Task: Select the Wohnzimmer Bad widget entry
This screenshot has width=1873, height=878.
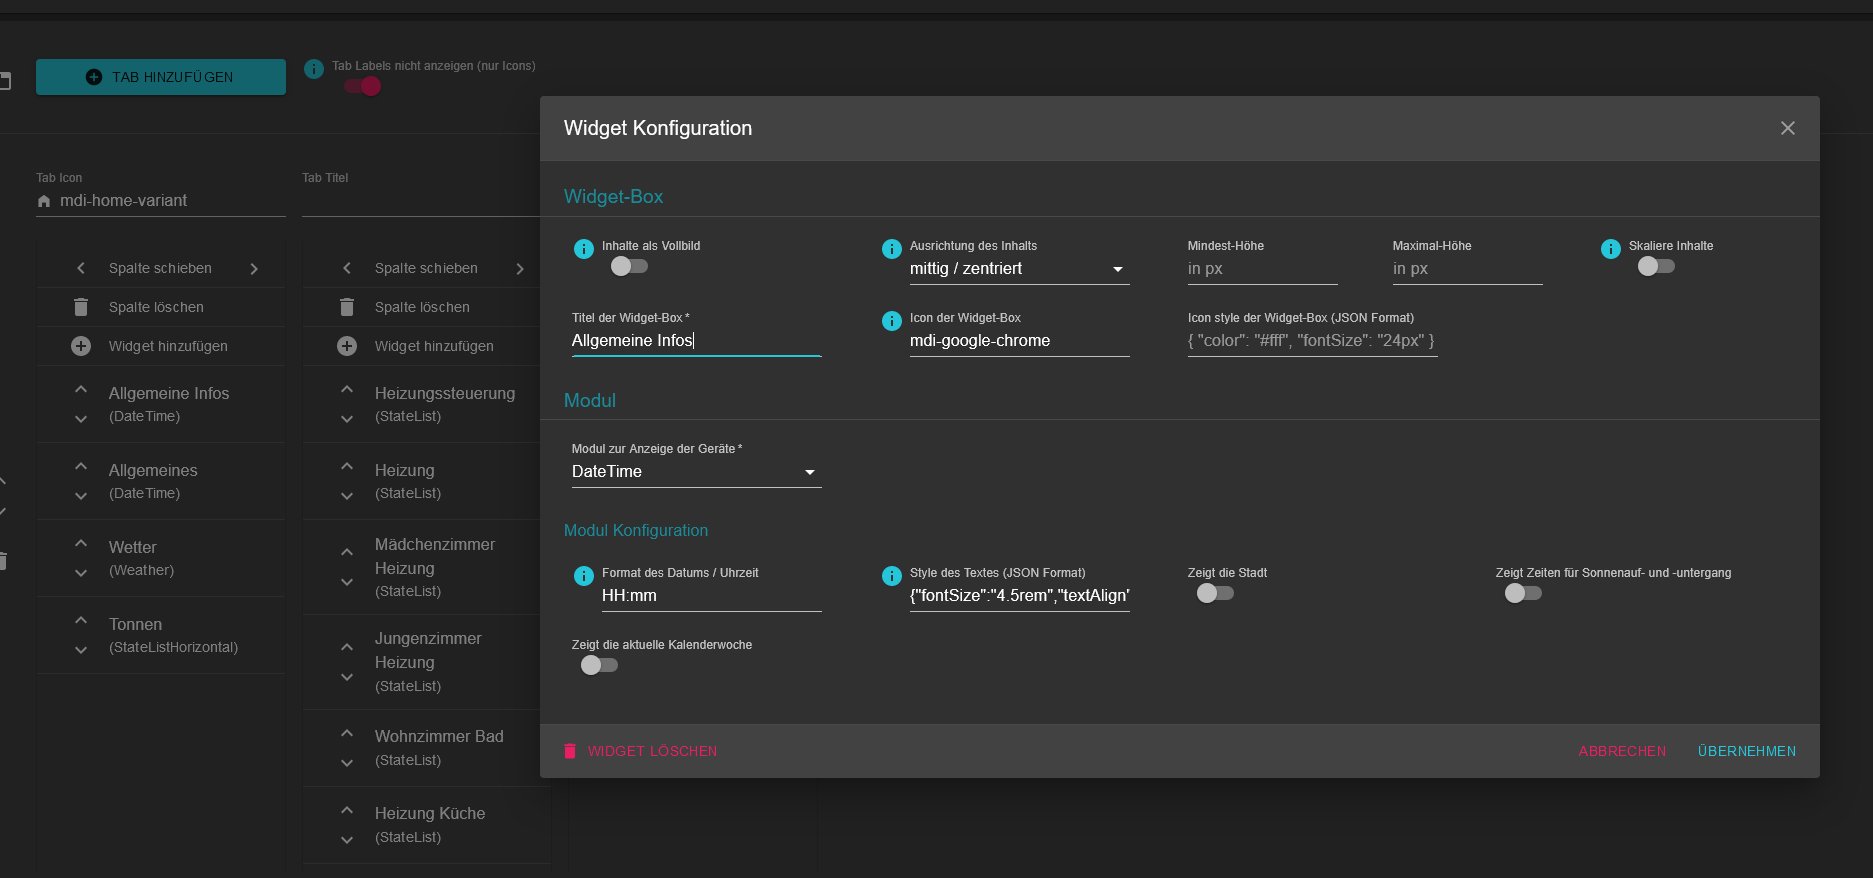Action: (x=426, y=747)
